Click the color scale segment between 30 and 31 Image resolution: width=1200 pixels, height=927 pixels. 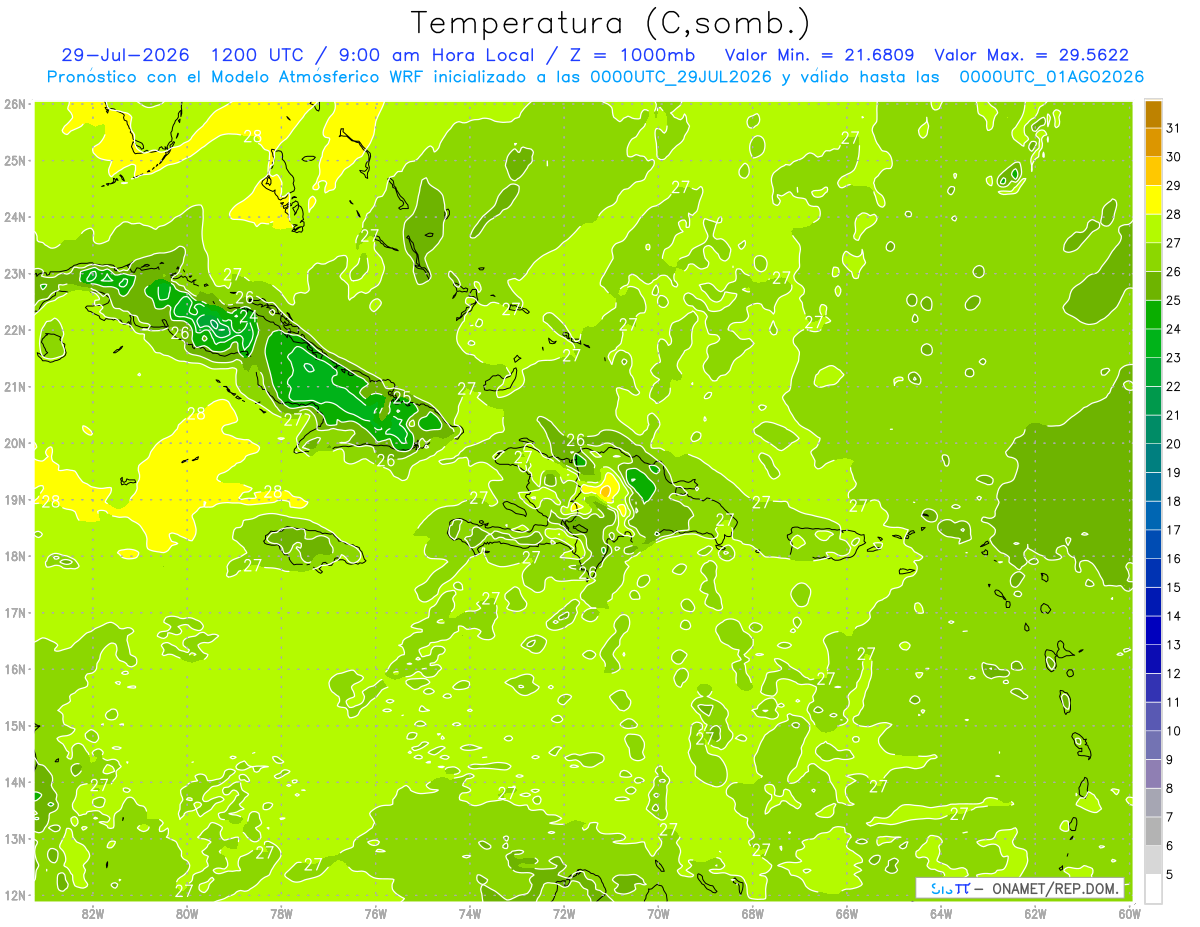pyautogui.click(x=1153, y=142)
